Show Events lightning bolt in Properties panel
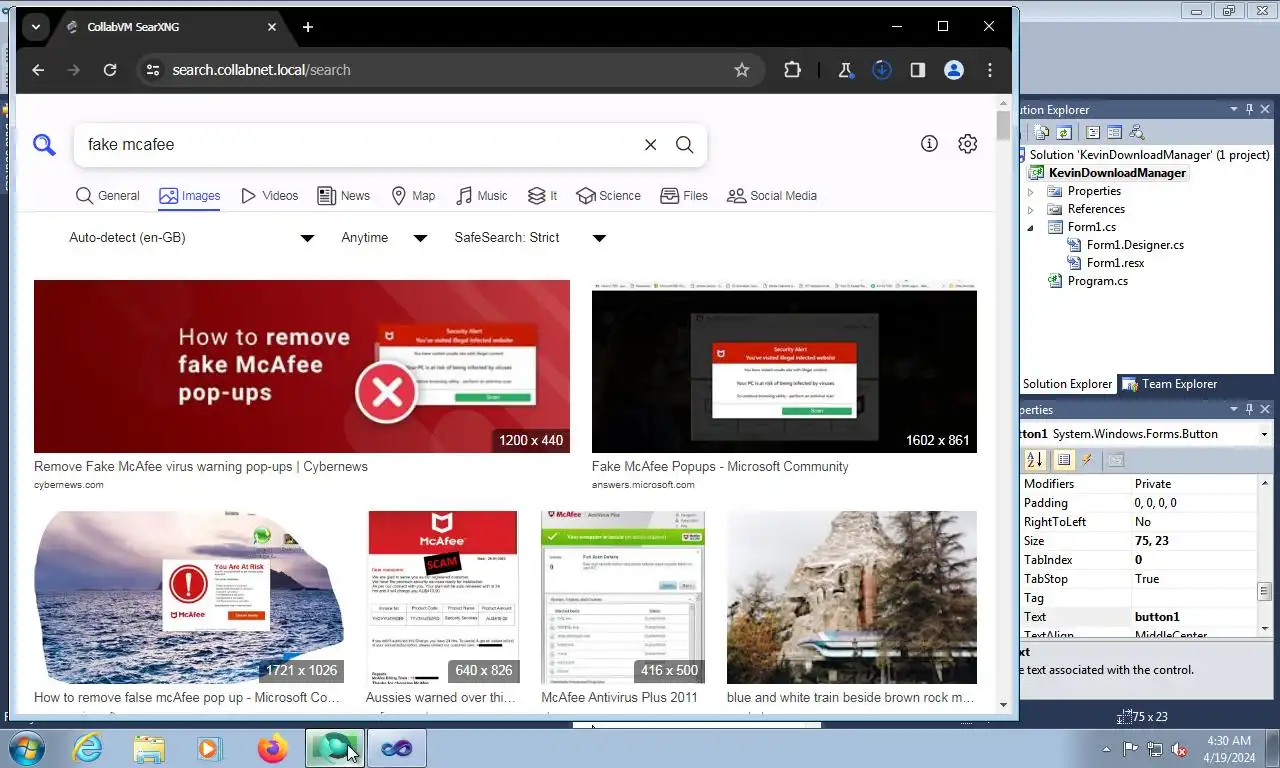 pyautogui.click(x=1087, y=460)
